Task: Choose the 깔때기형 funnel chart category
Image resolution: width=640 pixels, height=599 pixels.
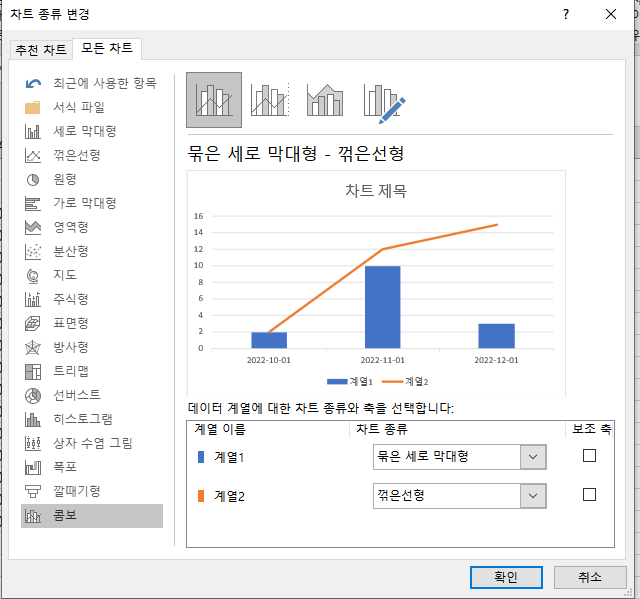Action: [92, 491]
